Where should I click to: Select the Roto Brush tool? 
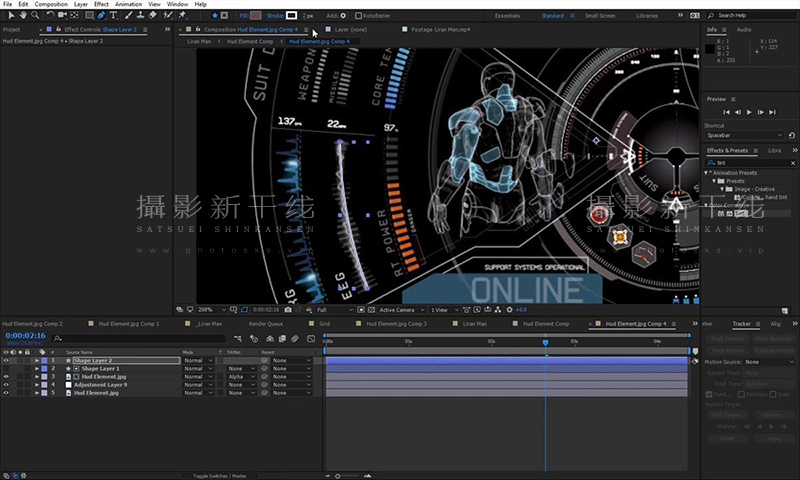coord(167,15)
